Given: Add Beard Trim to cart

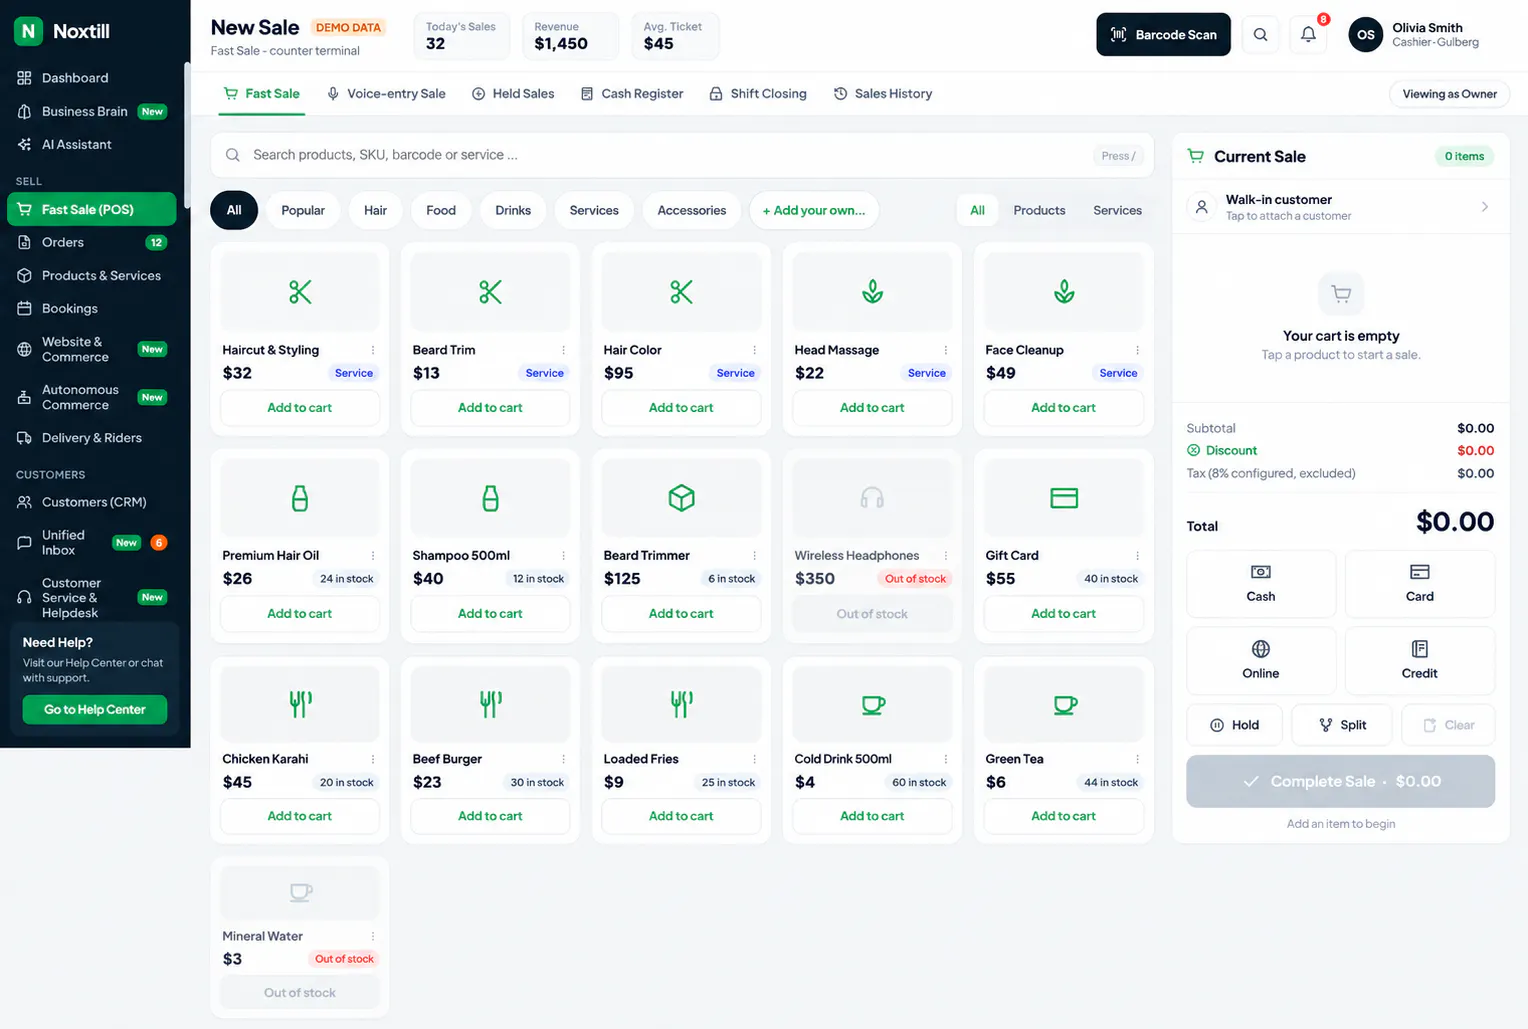Looking at the screenshot, I should (490, 408).
